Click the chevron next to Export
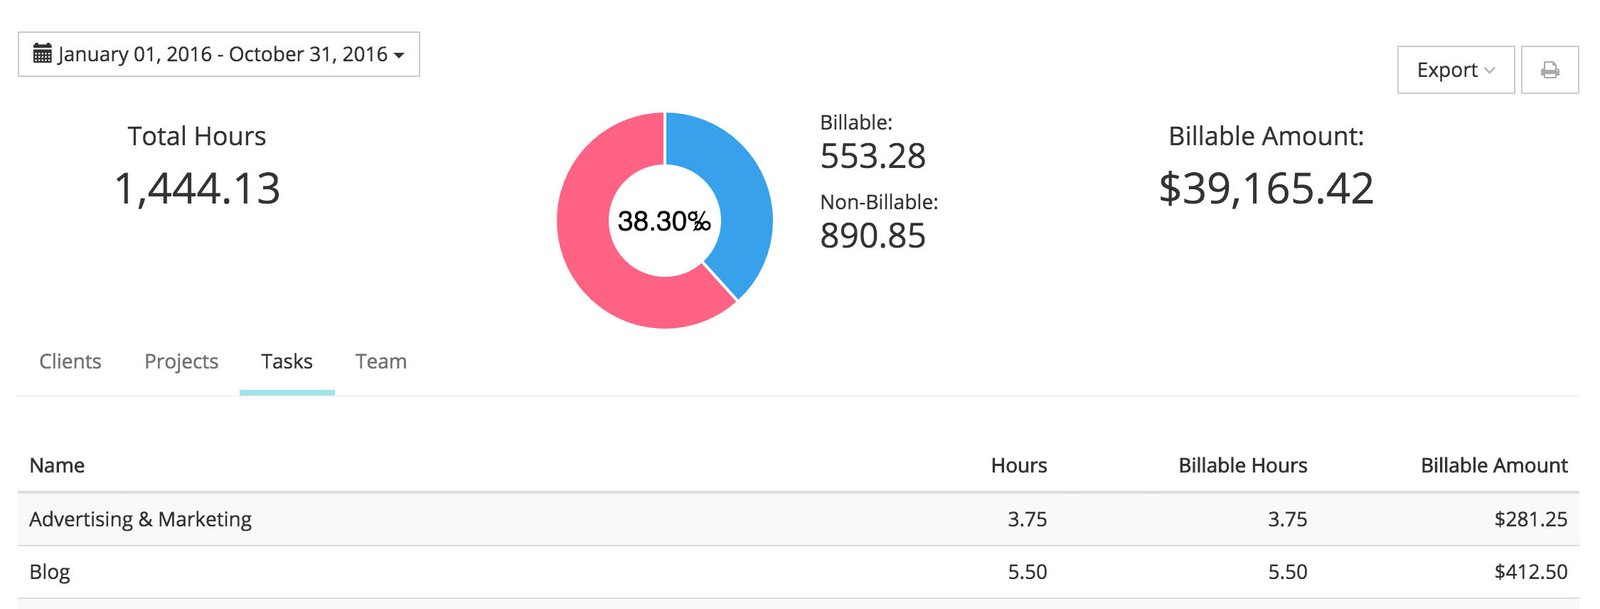The image size is (1600, 609). 1491,71
